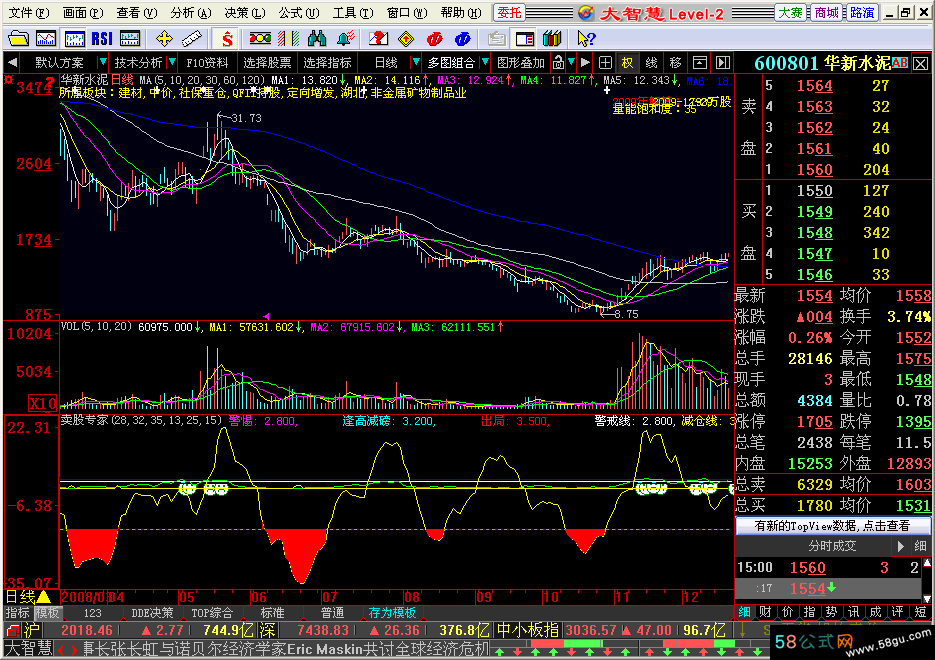Click the red question mark chart icon
935x660 pixels.
tap(378, 39)
